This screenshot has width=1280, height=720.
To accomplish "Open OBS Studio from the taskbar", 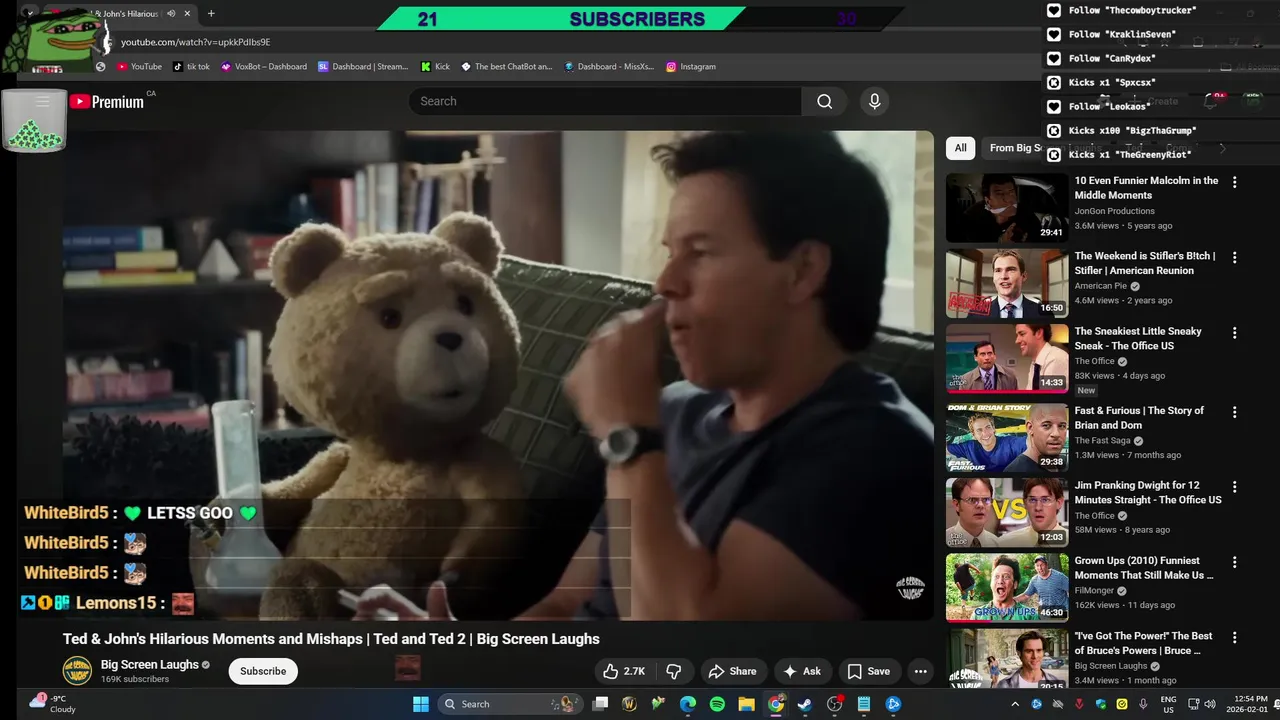I will [x=835, y=704].
